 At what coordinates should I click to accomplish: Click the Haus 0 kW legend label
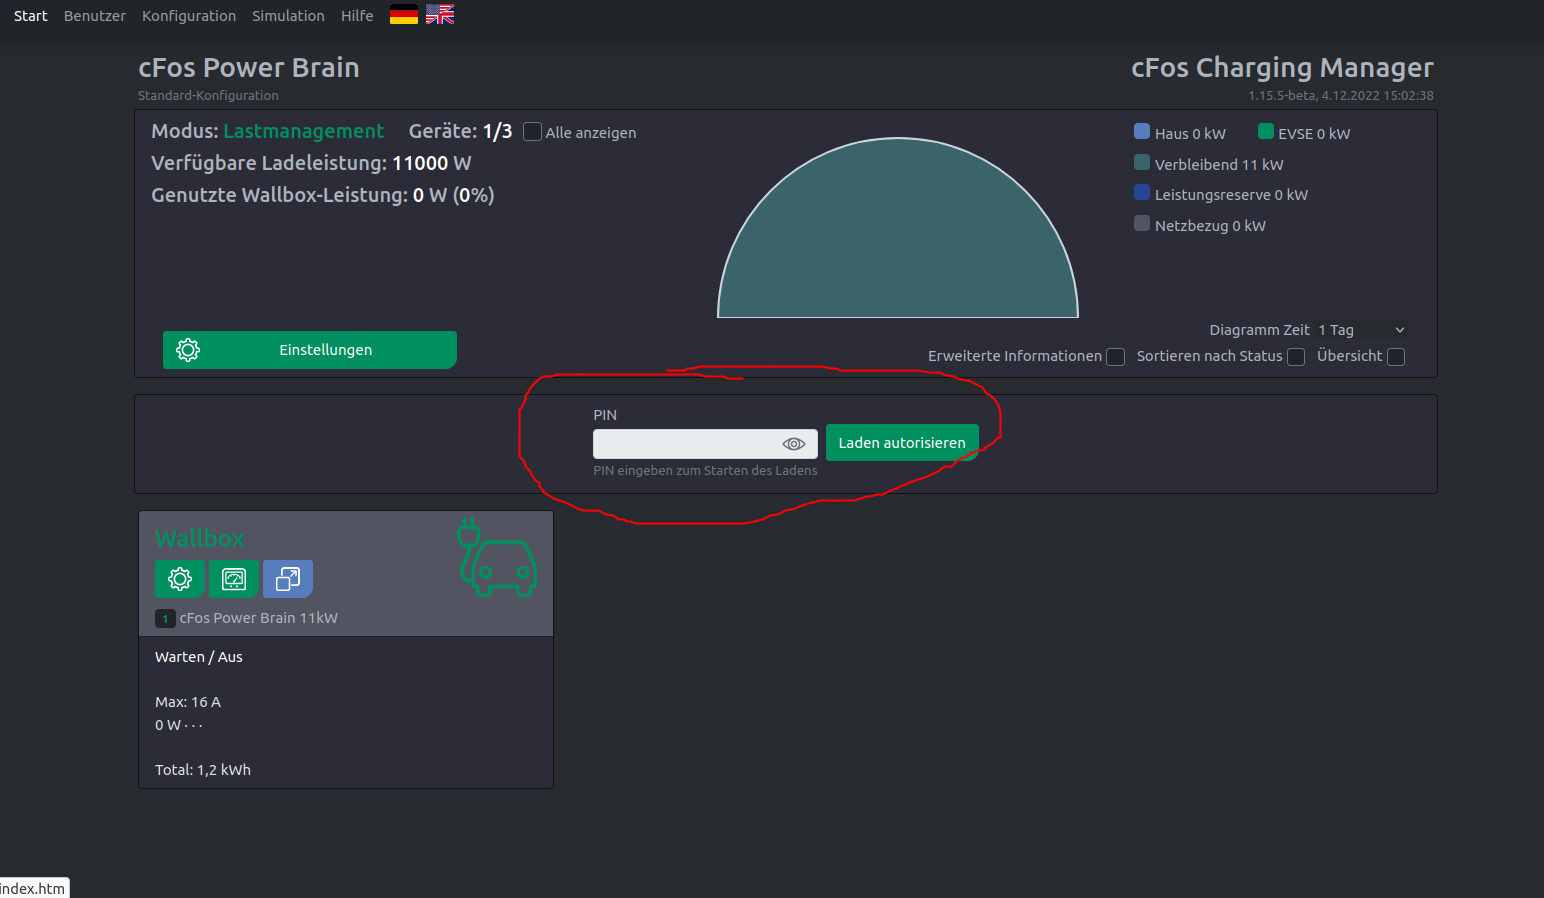1190,134
